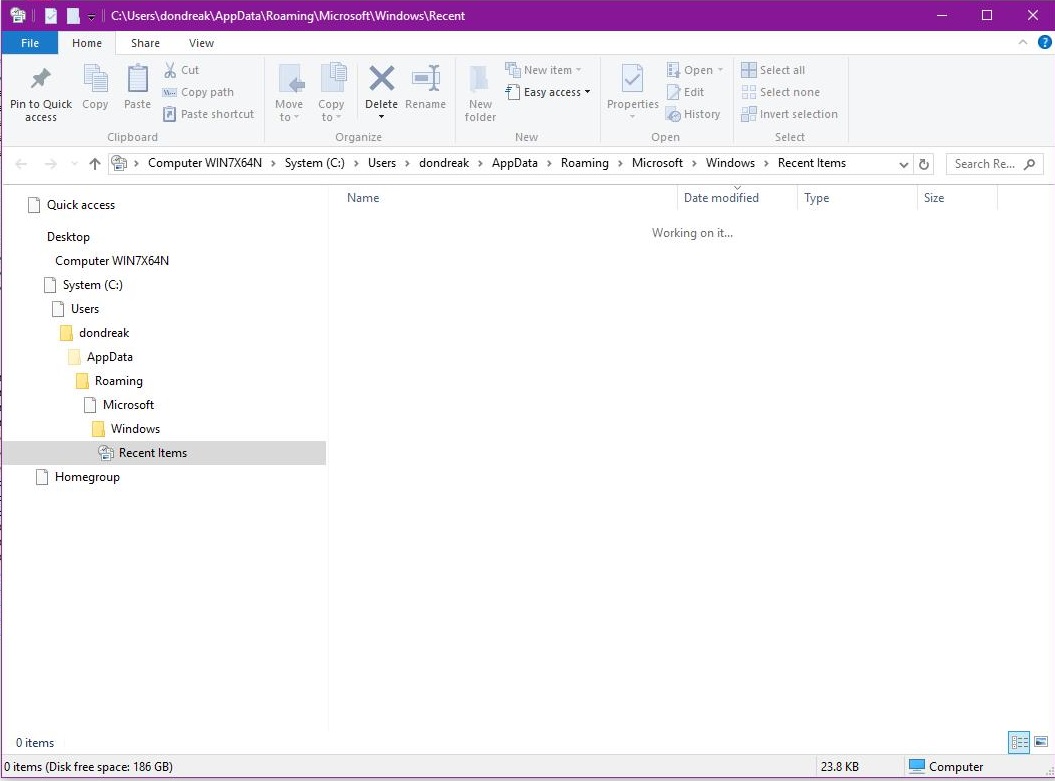Screen dimensions: 1055x781
Task: Open the Recent locations dropdown arrow
Action: [74, 164]
